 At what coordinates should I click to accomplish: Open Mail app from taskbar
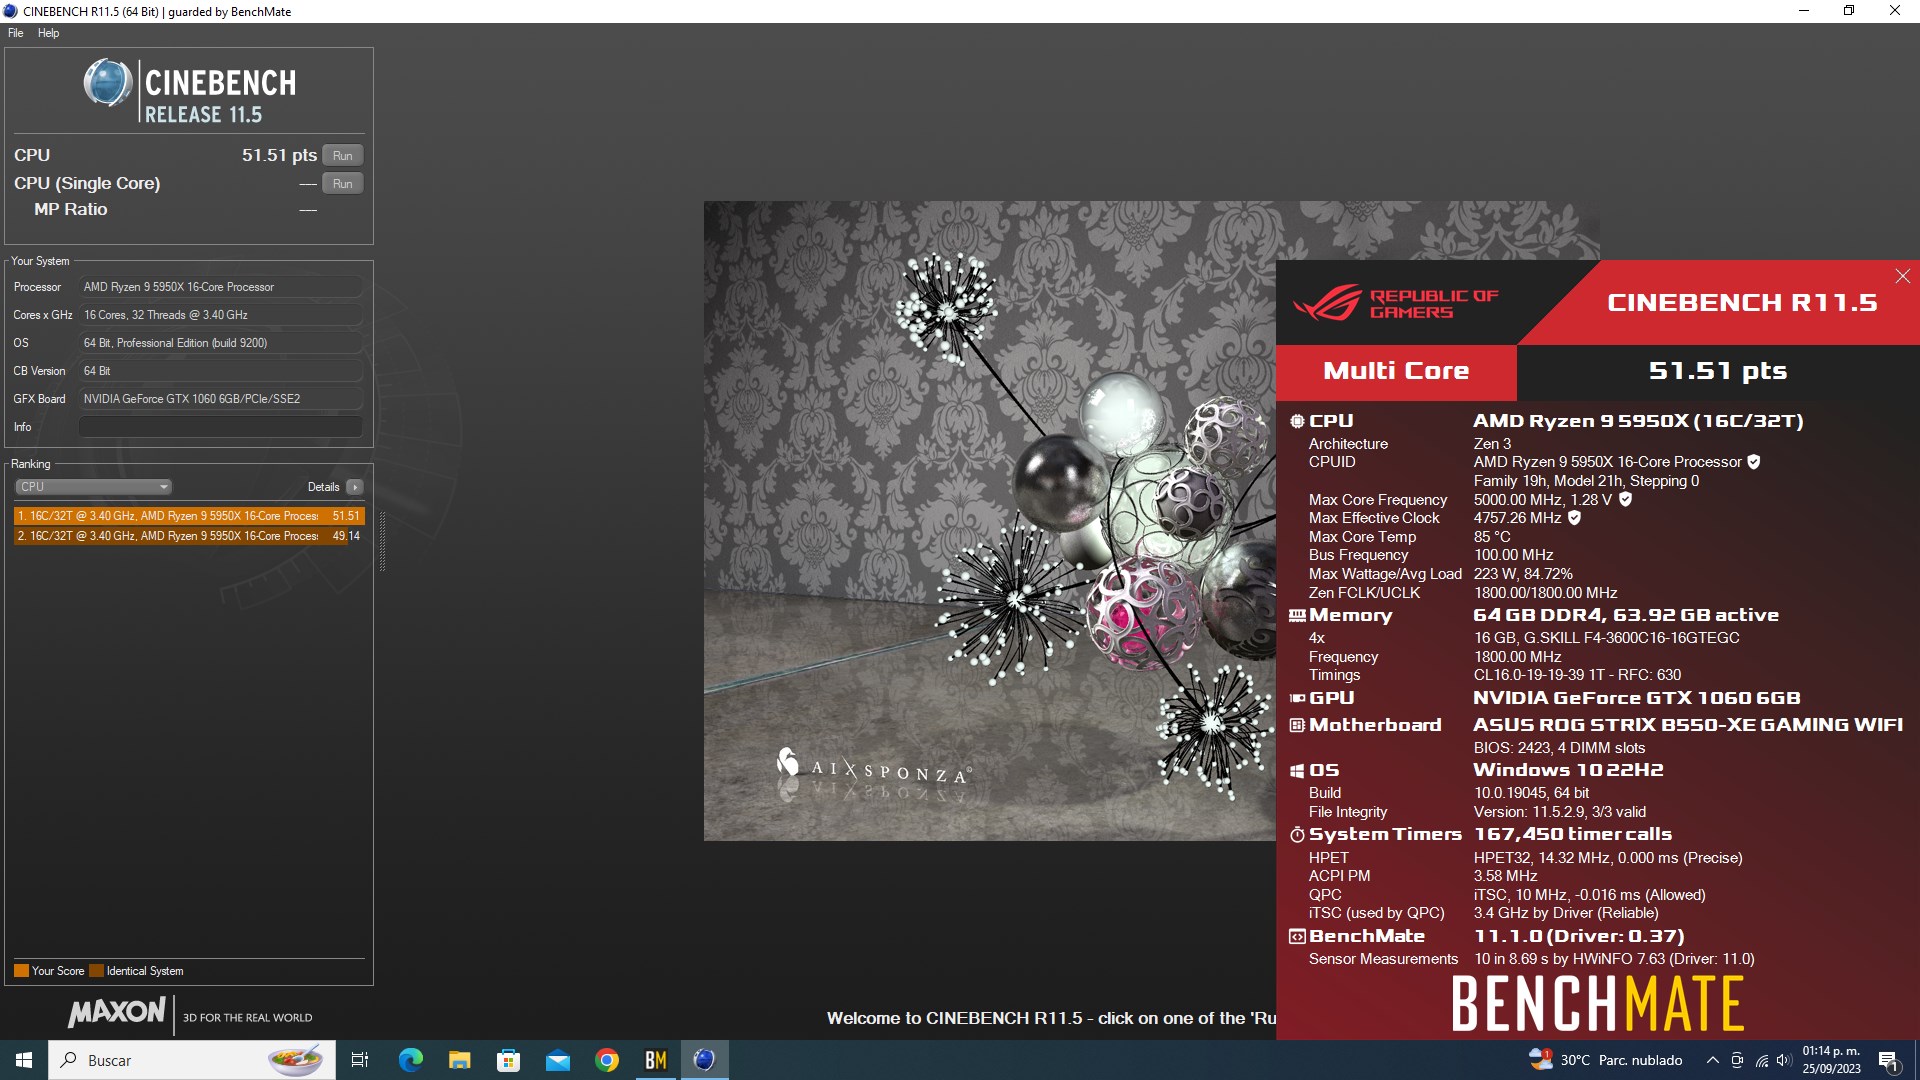coord(558,1060)
